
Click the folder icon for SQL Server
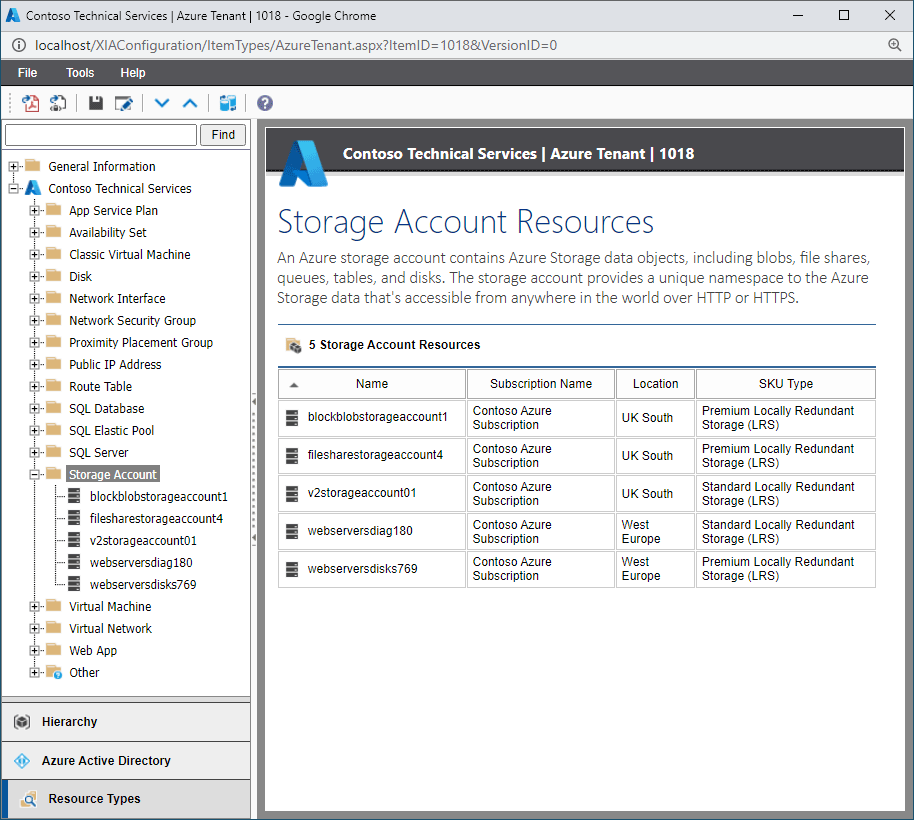click(x=54, y=452)
